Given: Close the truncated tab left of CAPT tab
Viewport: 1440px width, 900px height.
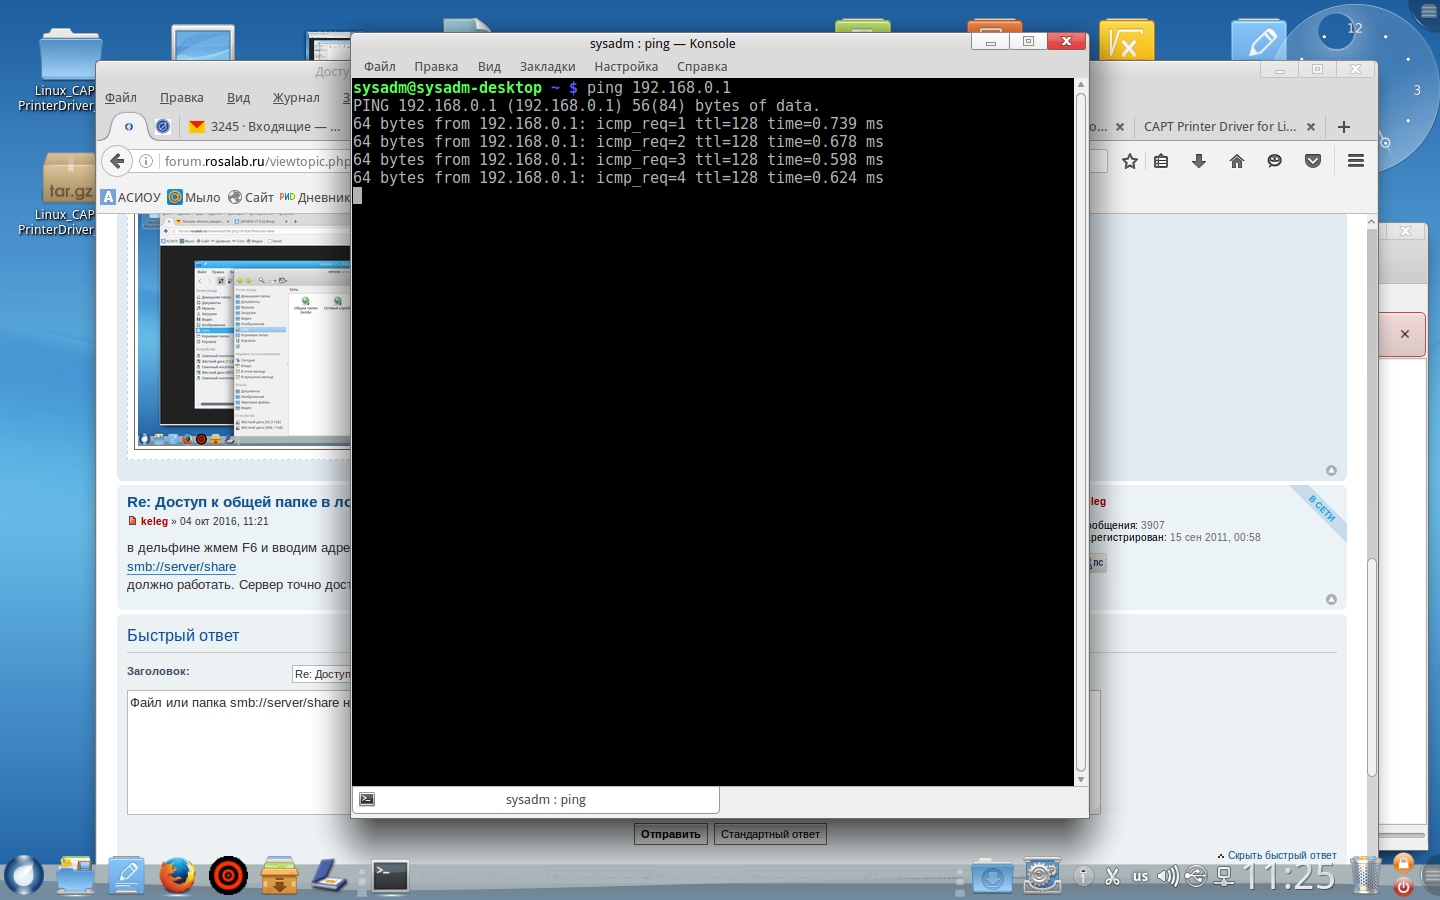Looking at the screenshot, I should (x=1120, y=127).
